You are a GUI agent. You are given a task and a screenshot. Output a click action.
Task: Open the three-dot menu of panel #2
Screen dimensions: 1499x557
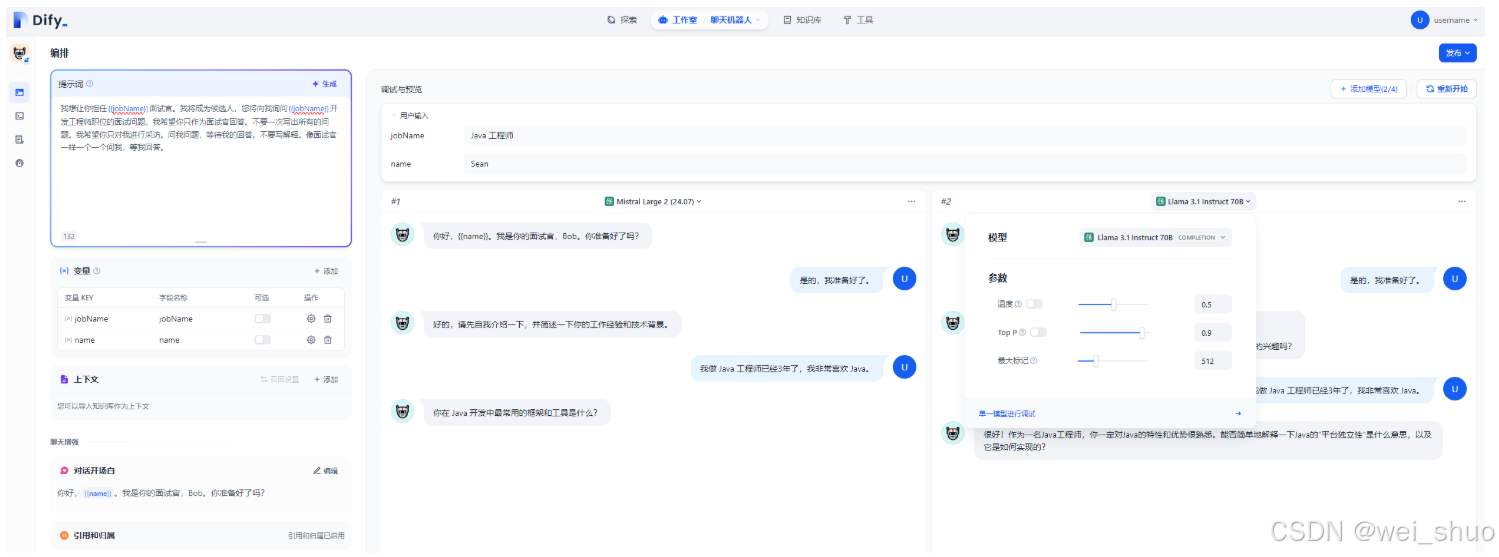[x=1461, y=201]
